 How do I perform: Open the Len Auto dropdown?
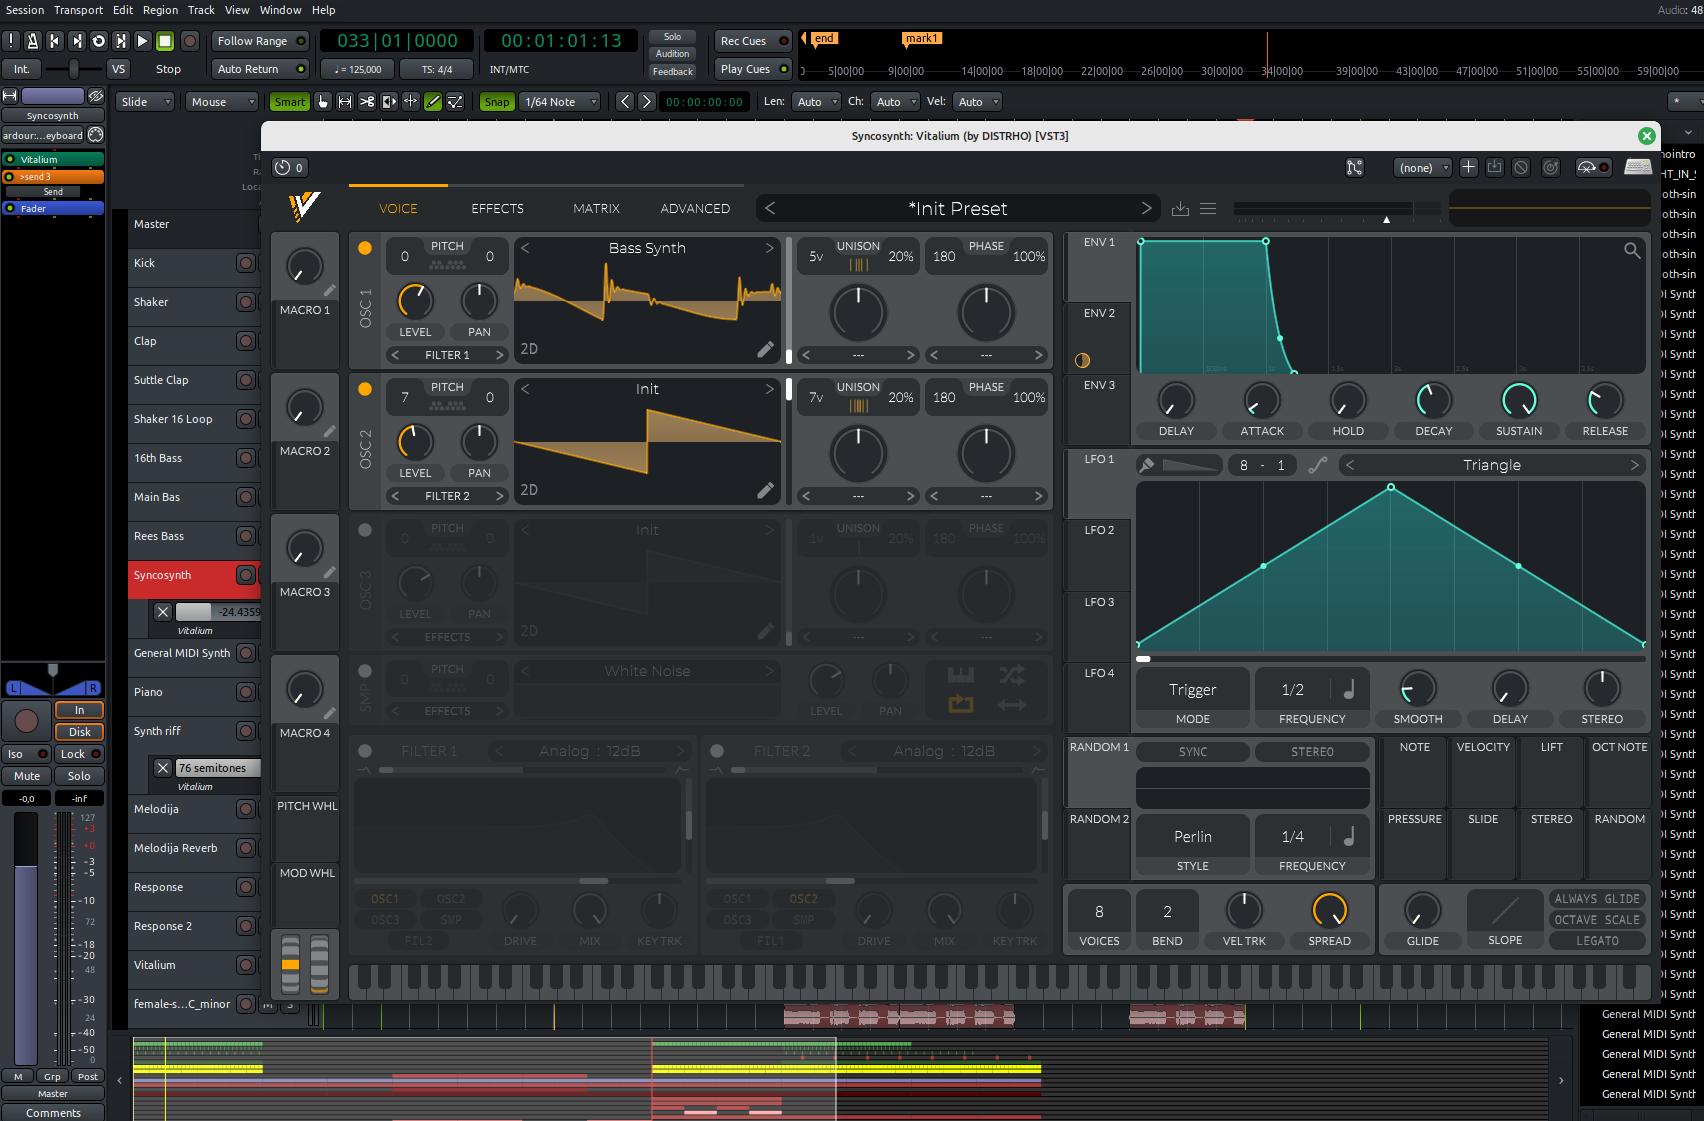pos(816,101)
